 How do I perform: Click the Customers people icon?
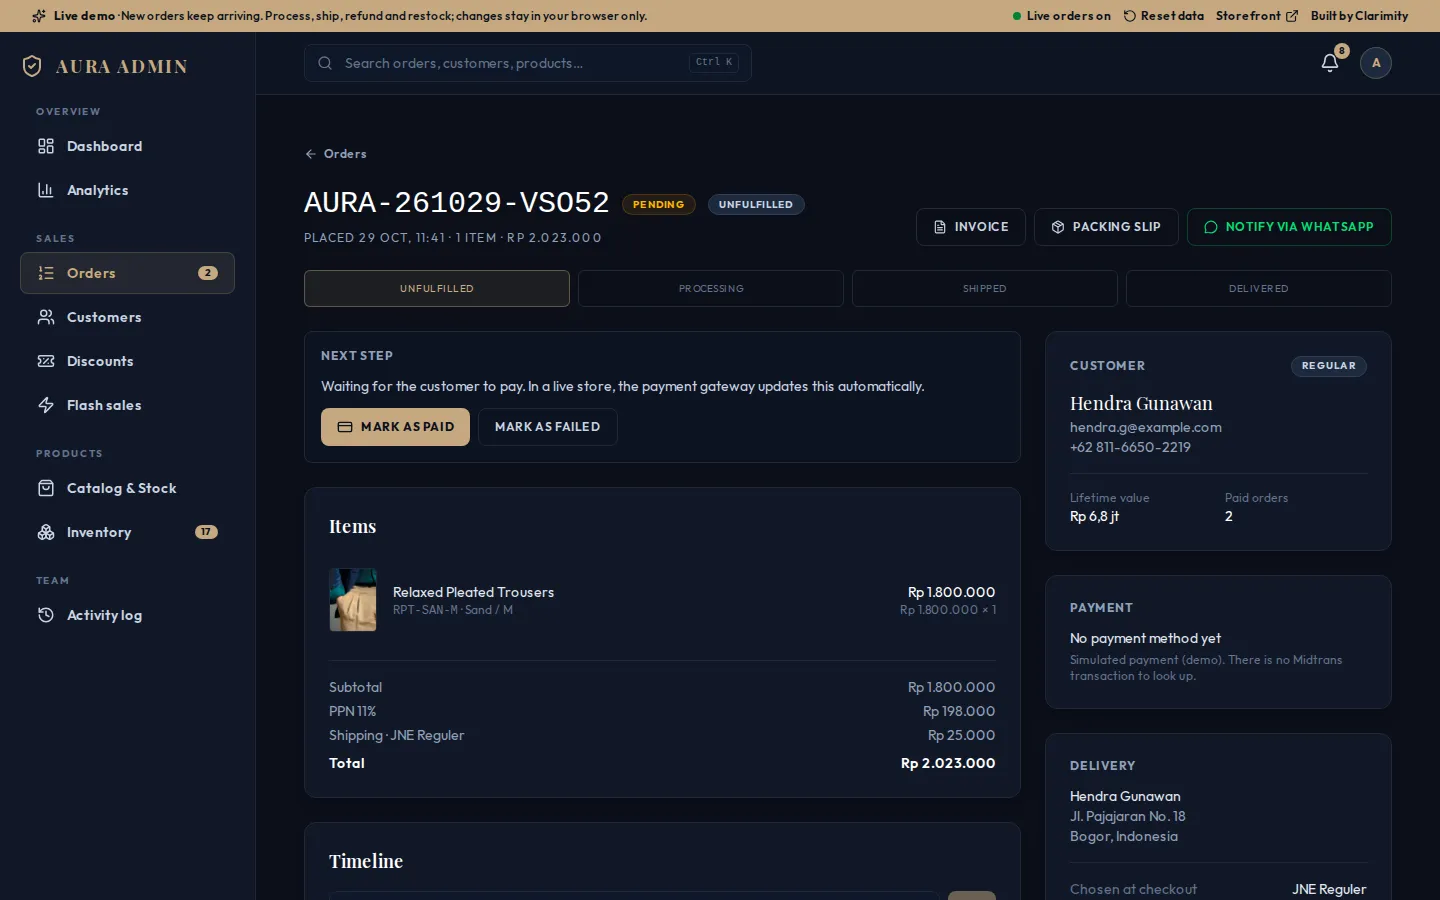[x=46, y=317]
